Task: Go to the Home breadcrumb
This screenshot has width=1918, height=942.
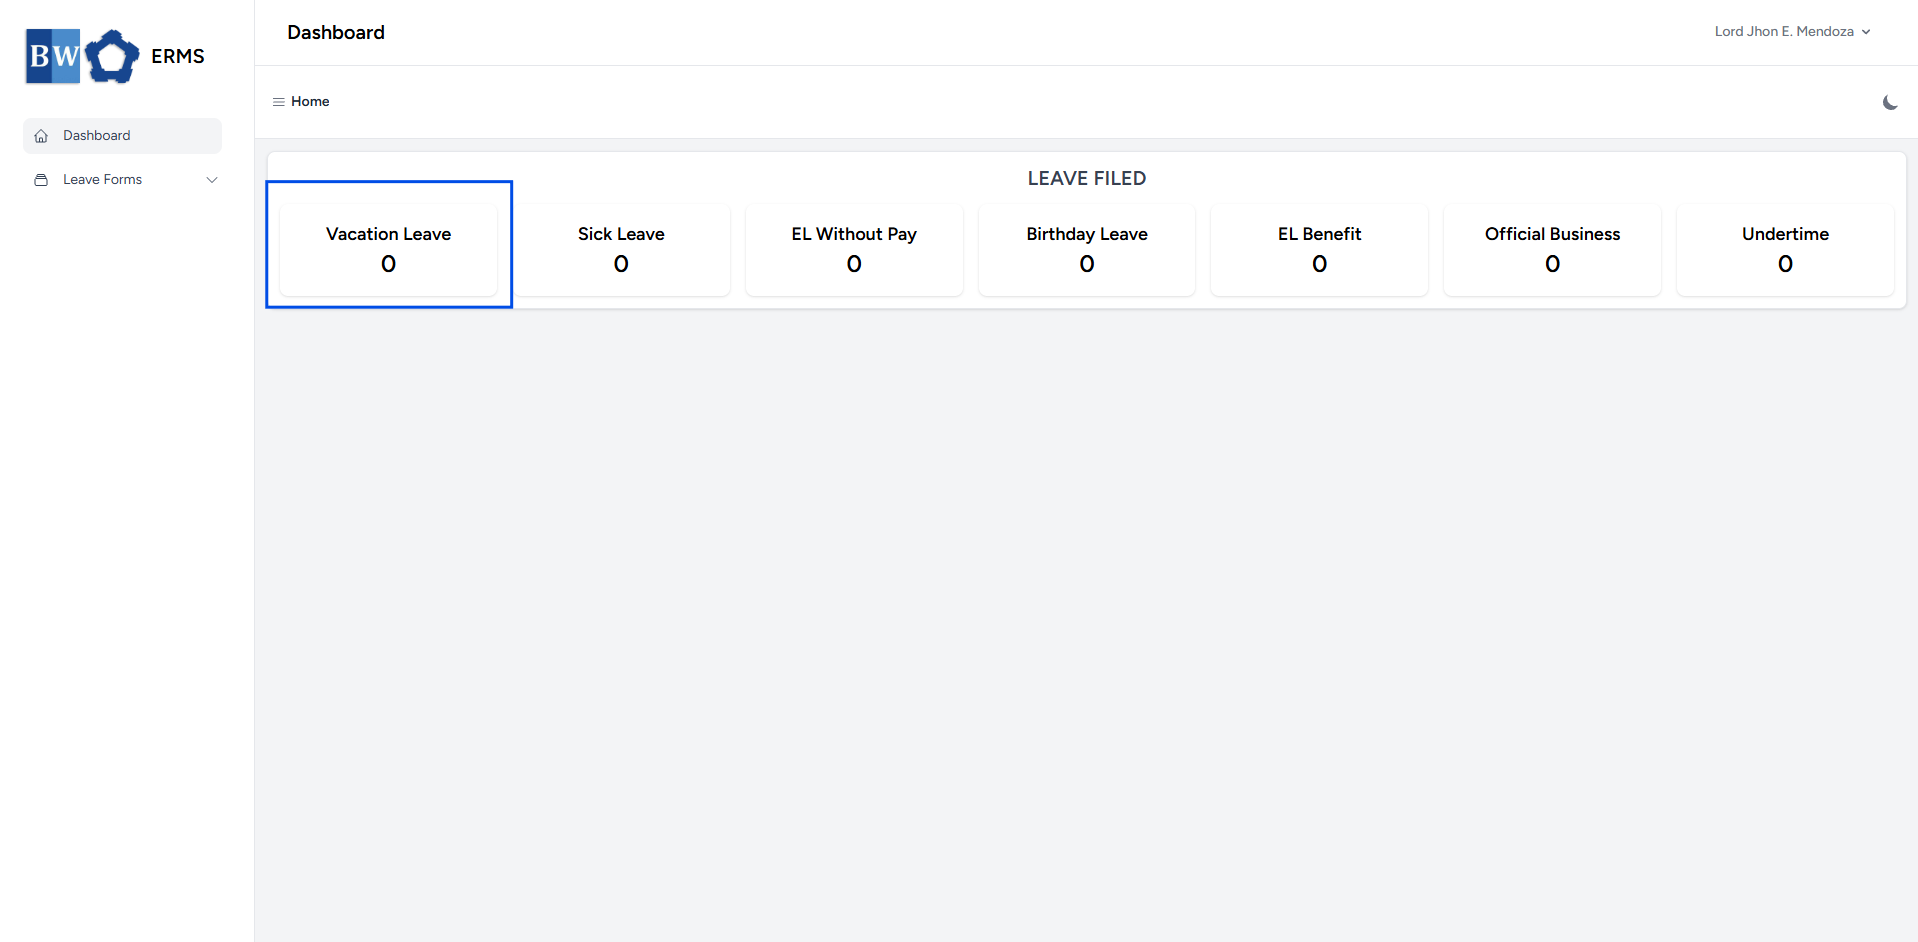Action: [310, 102]
